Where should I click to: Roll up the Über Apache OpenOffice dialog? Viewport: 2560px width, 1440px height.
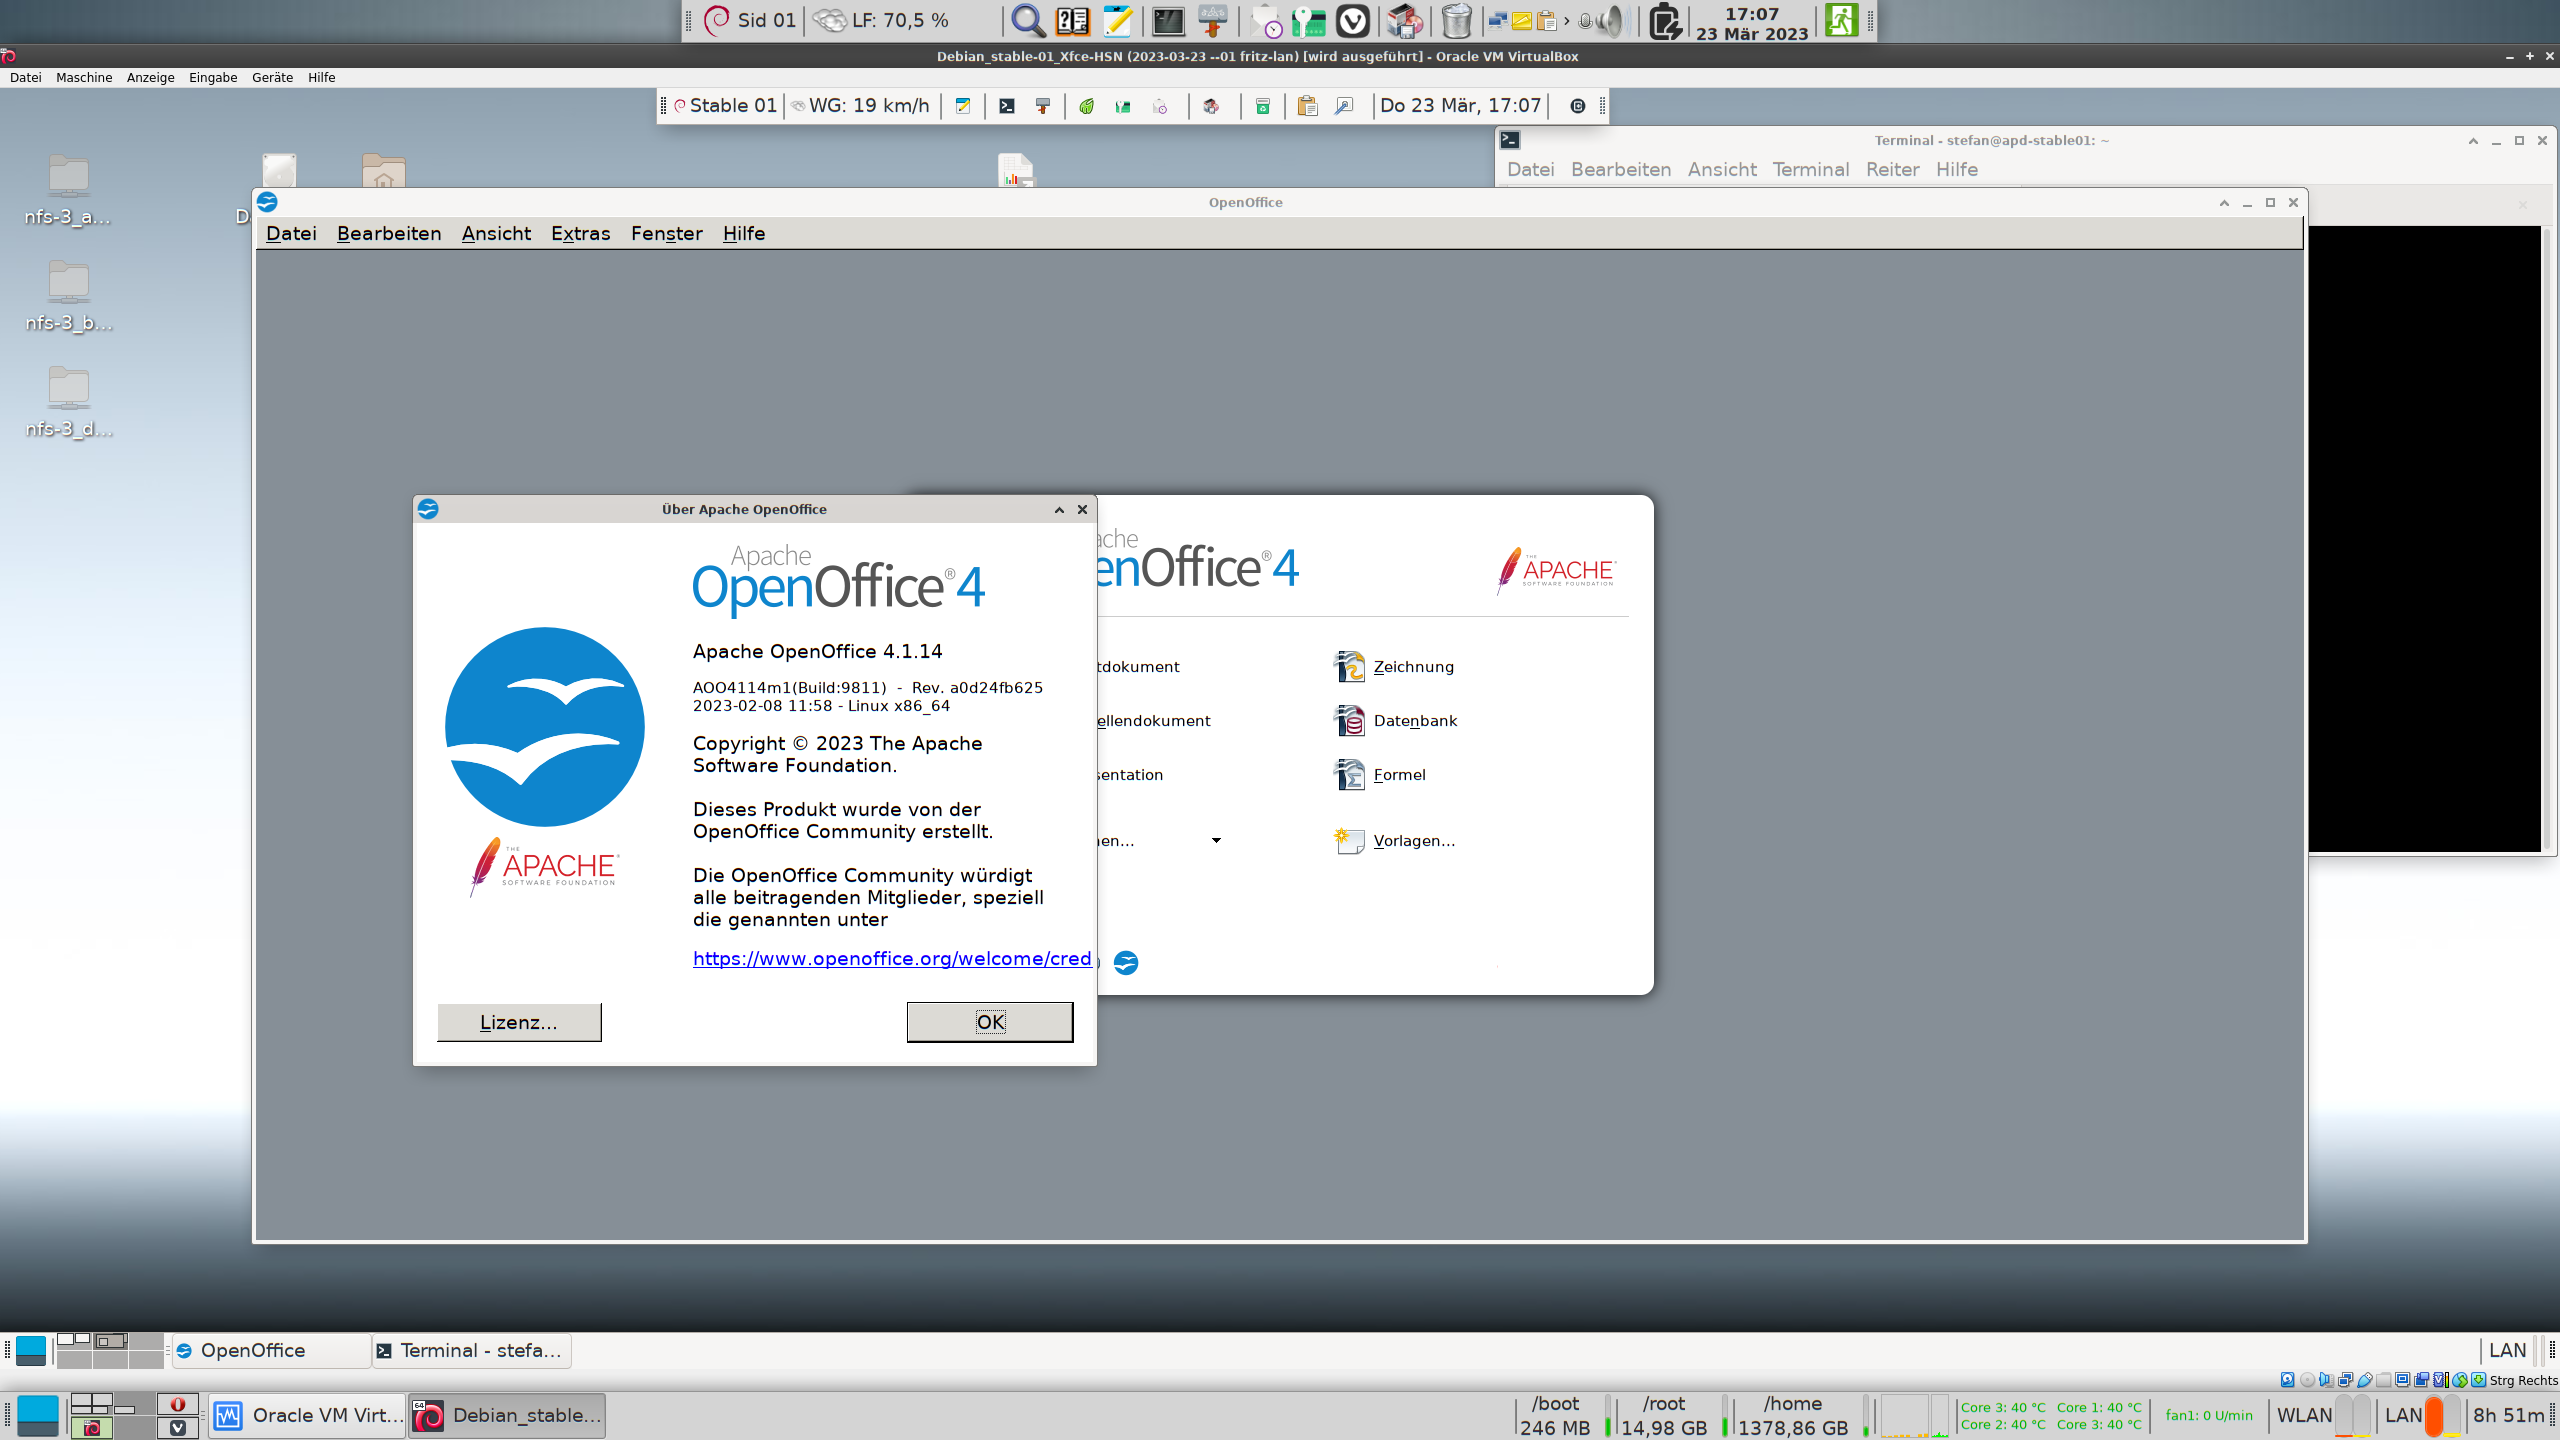click(1059, 510)
